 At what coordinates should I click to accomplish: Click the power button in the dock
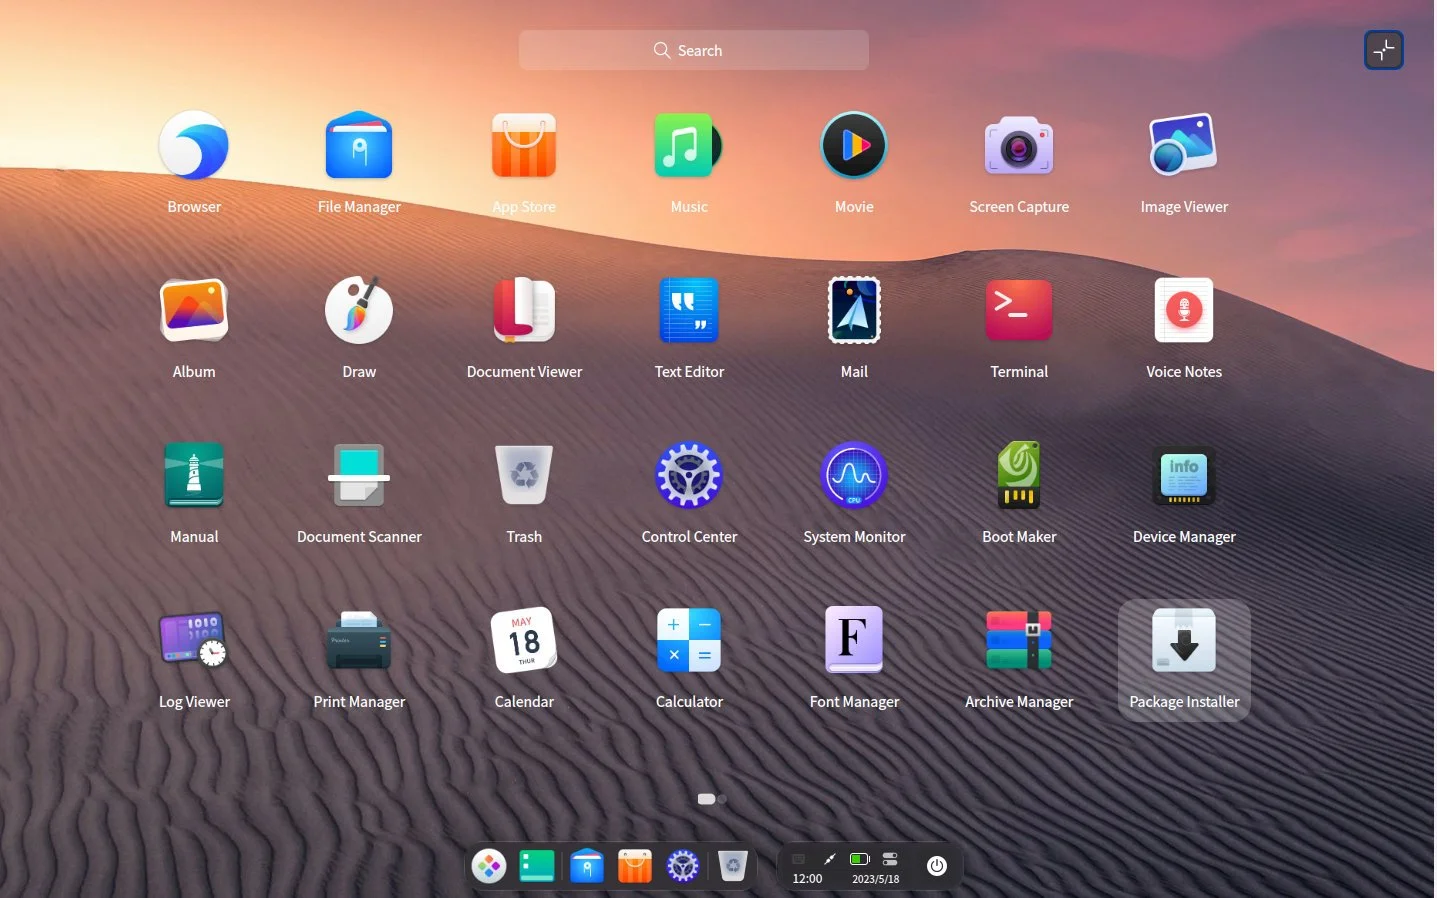(937, 866)
